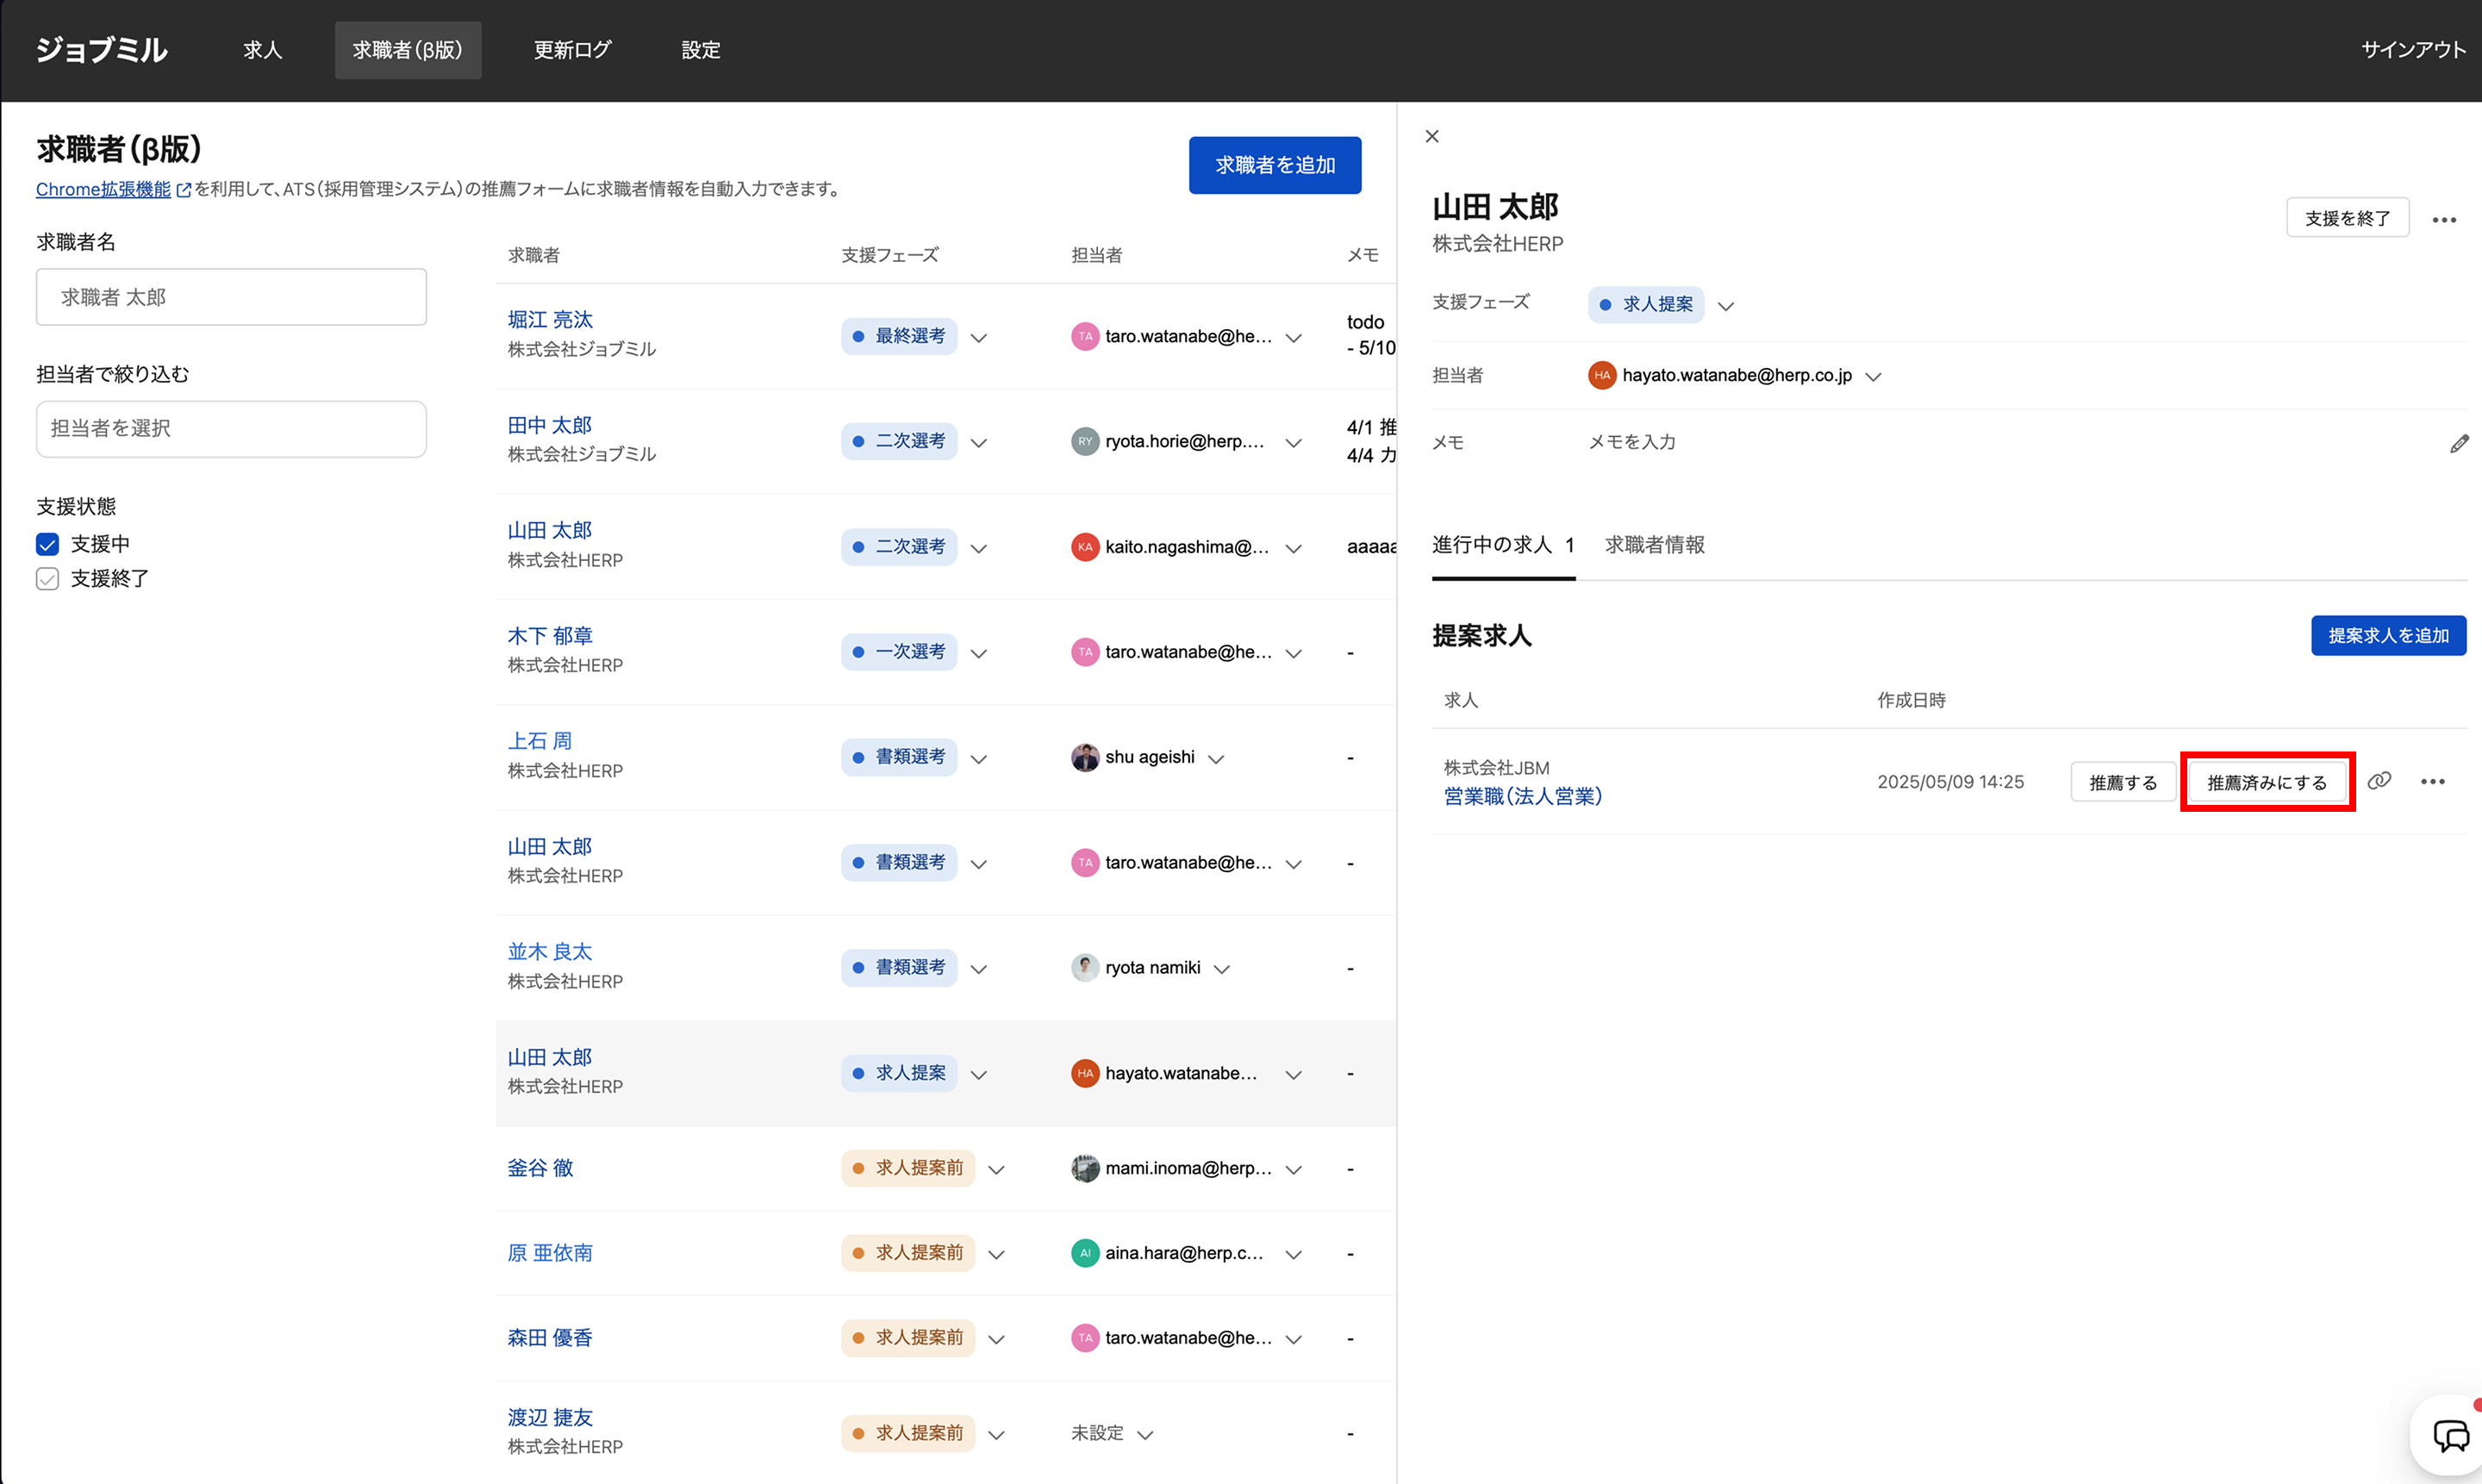Screen dimensions: 2482x1484
Task: Expand 最終選考 phase dropdown for 堀江 亮汰
Action: (x=979, y=337)
